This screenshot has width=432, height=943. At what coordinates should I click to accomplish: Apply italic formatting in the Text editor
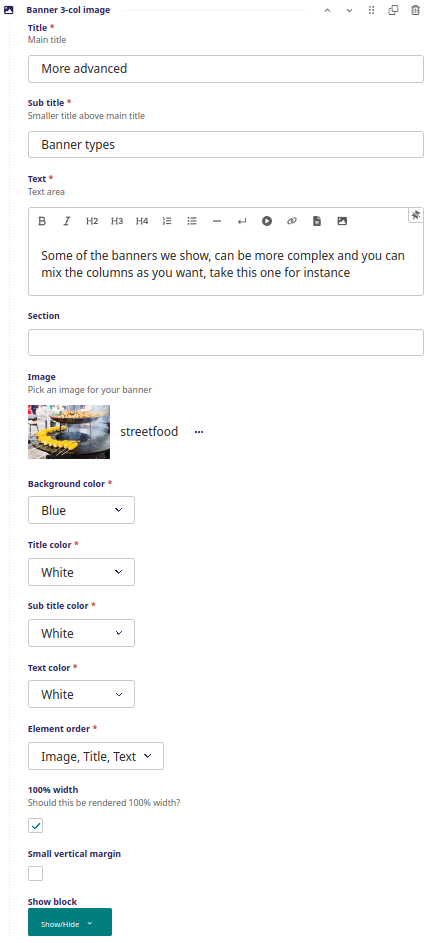[x=67, y=221]
